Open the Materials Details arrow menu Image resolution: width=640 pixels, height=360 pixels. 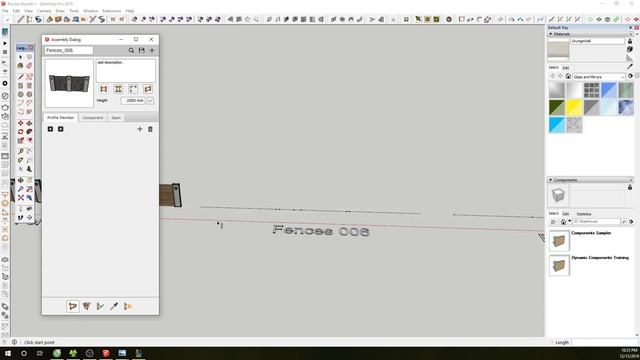[631, 76]
